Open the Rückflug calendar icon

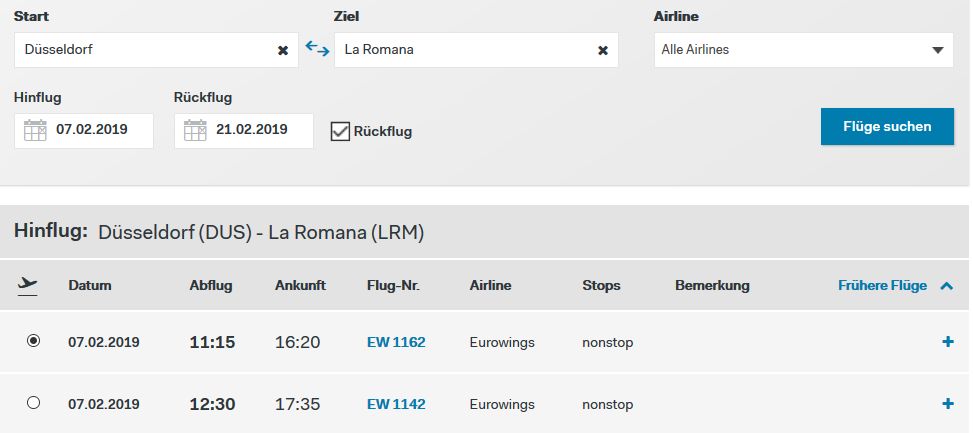(195, 130)
